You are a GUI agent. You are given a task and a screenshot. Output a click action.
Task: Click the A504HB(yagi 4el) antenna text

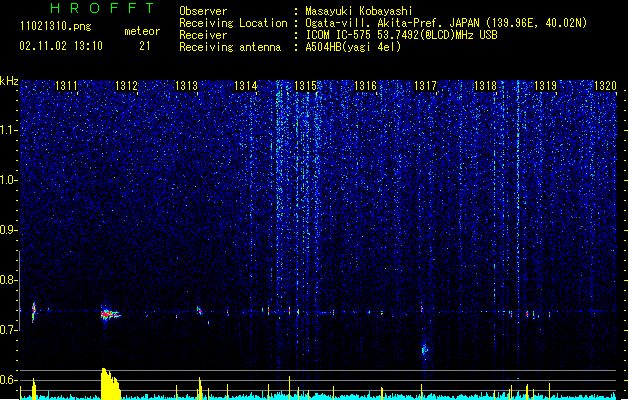click(x=353, y=47)
